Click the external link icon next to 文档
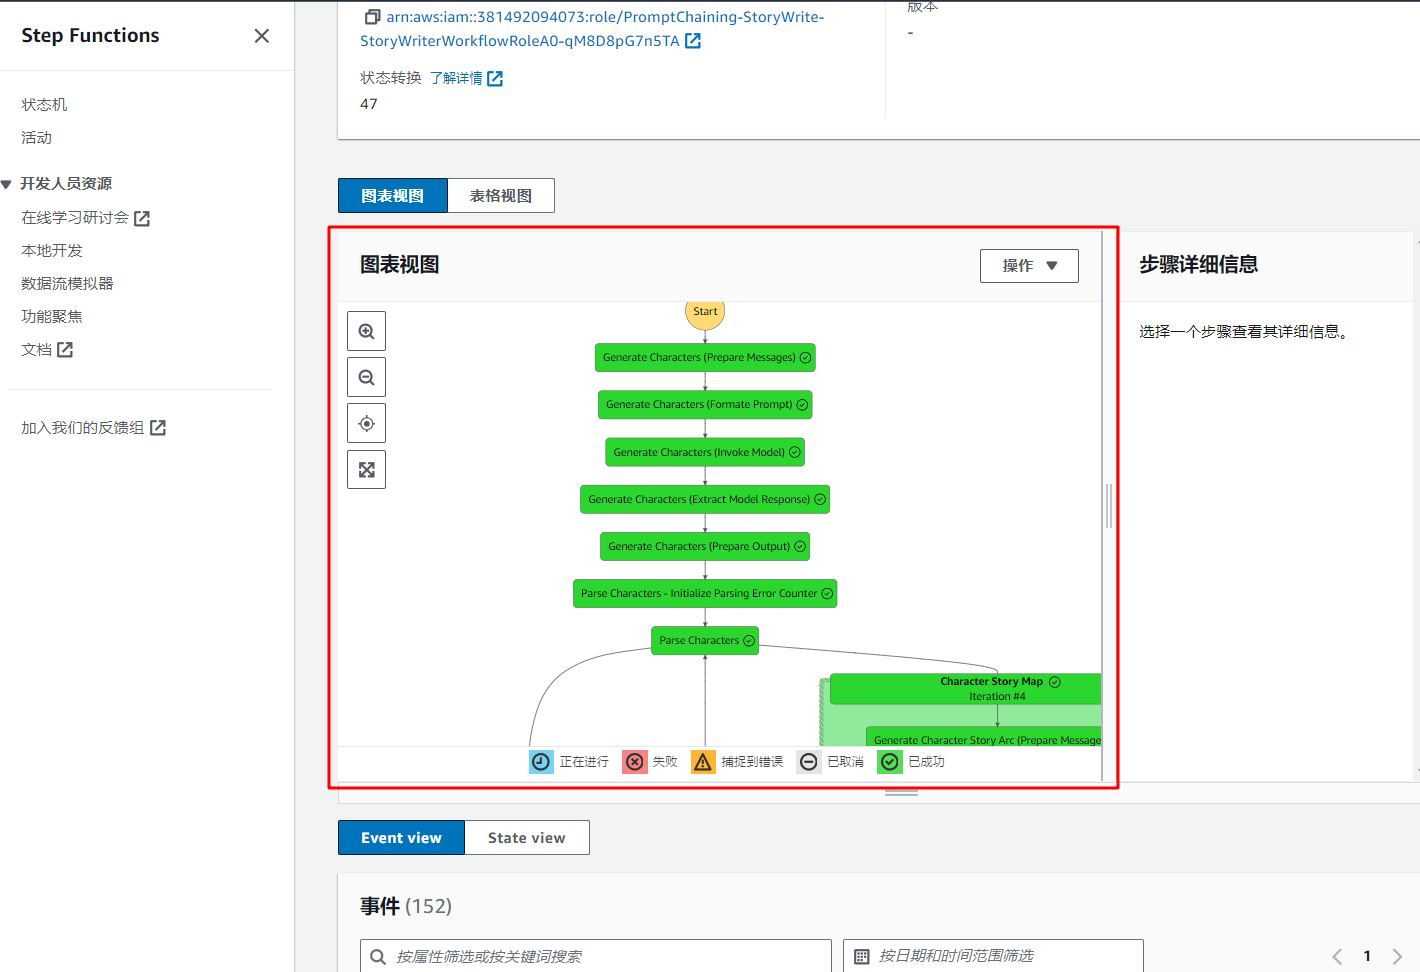This screenshot has width=1420, height=972. [65, 350]
